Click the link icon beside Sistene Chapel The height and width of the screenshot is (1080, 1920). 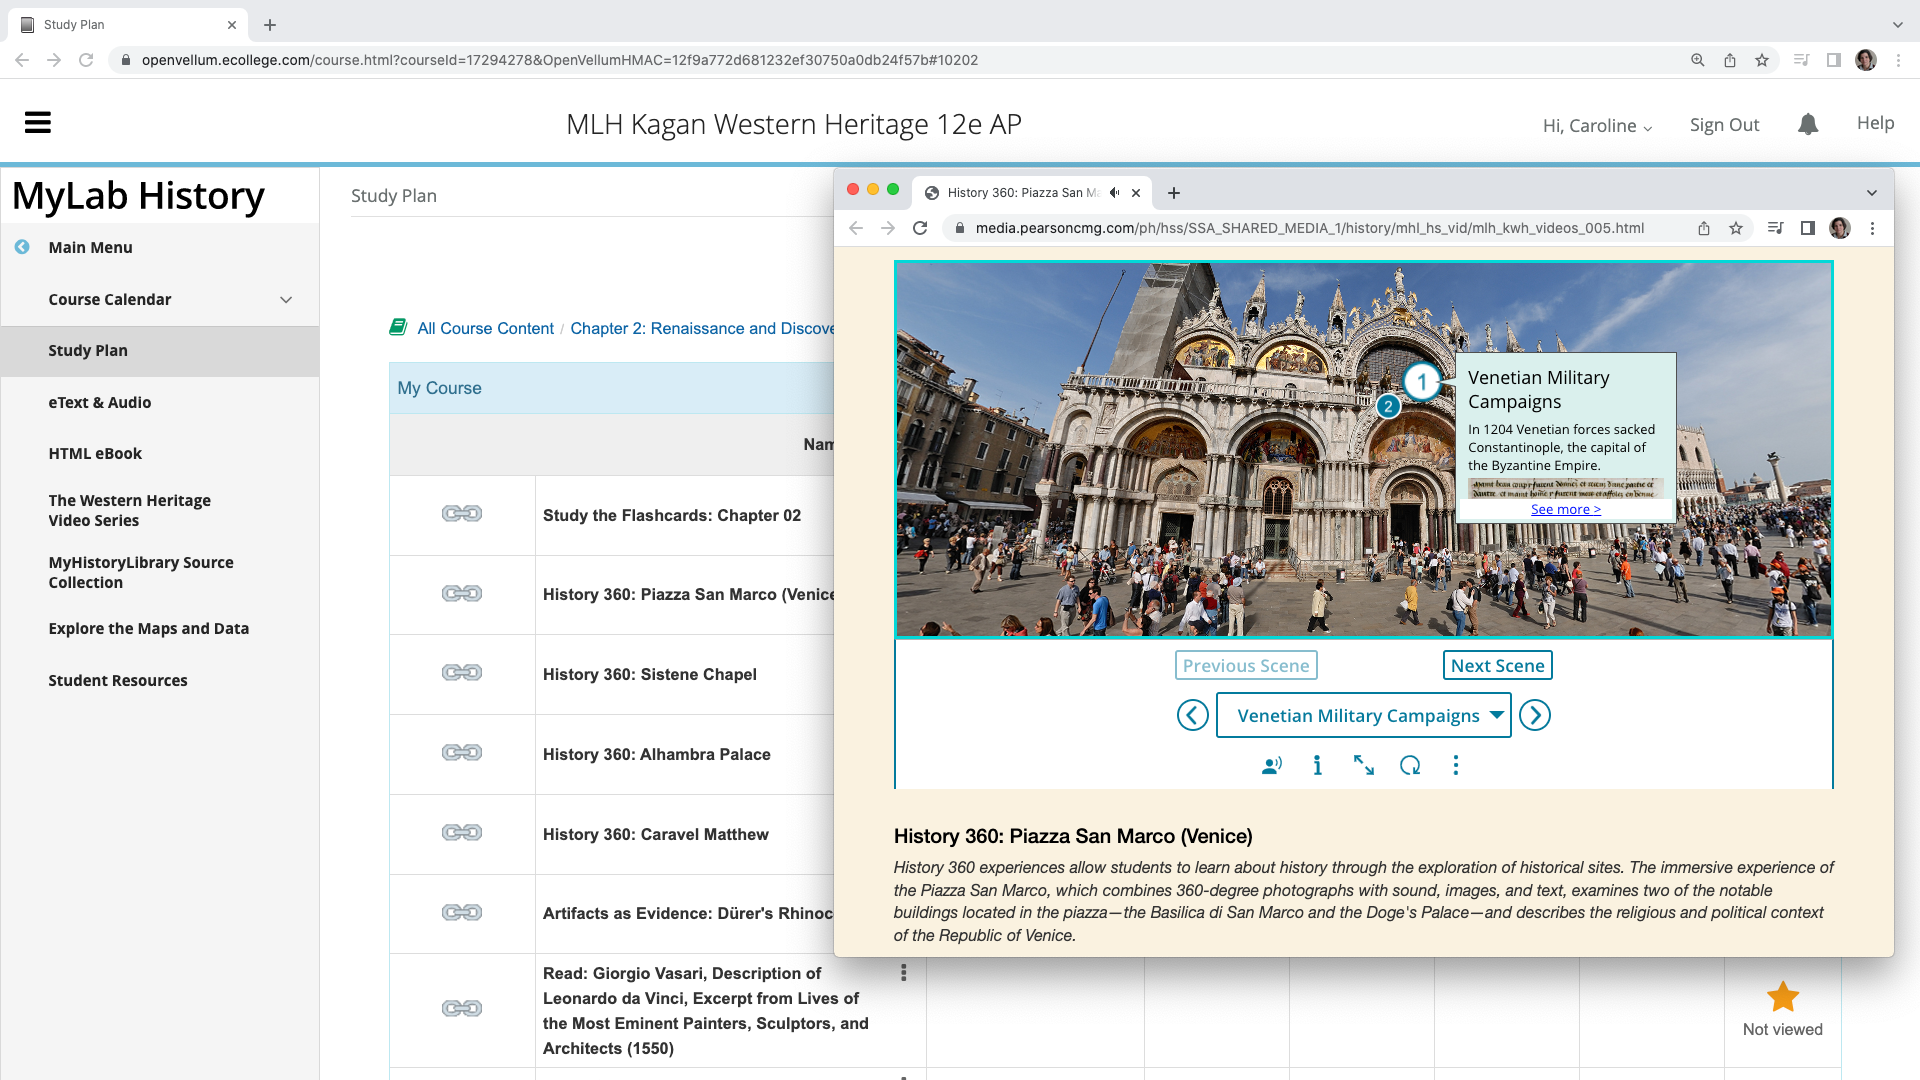[x=462, y=673]
